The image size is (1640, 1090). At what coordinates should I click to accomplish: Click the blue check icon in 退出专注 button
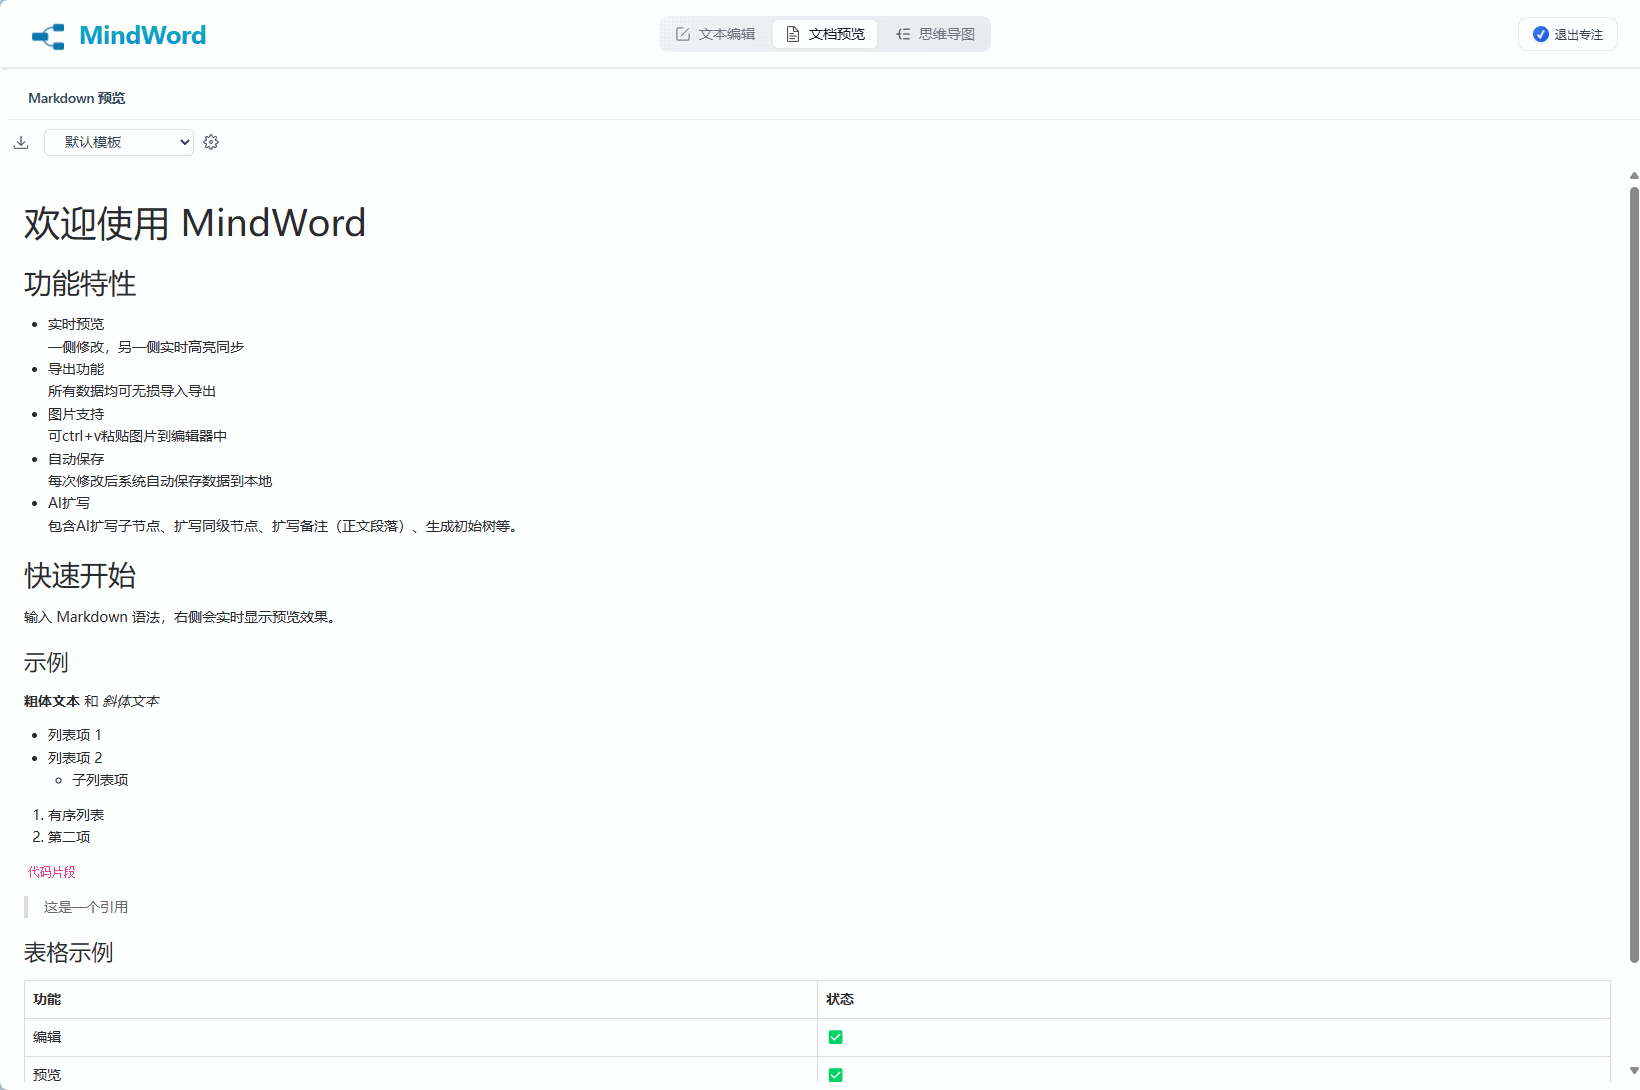pos(1541,33)
